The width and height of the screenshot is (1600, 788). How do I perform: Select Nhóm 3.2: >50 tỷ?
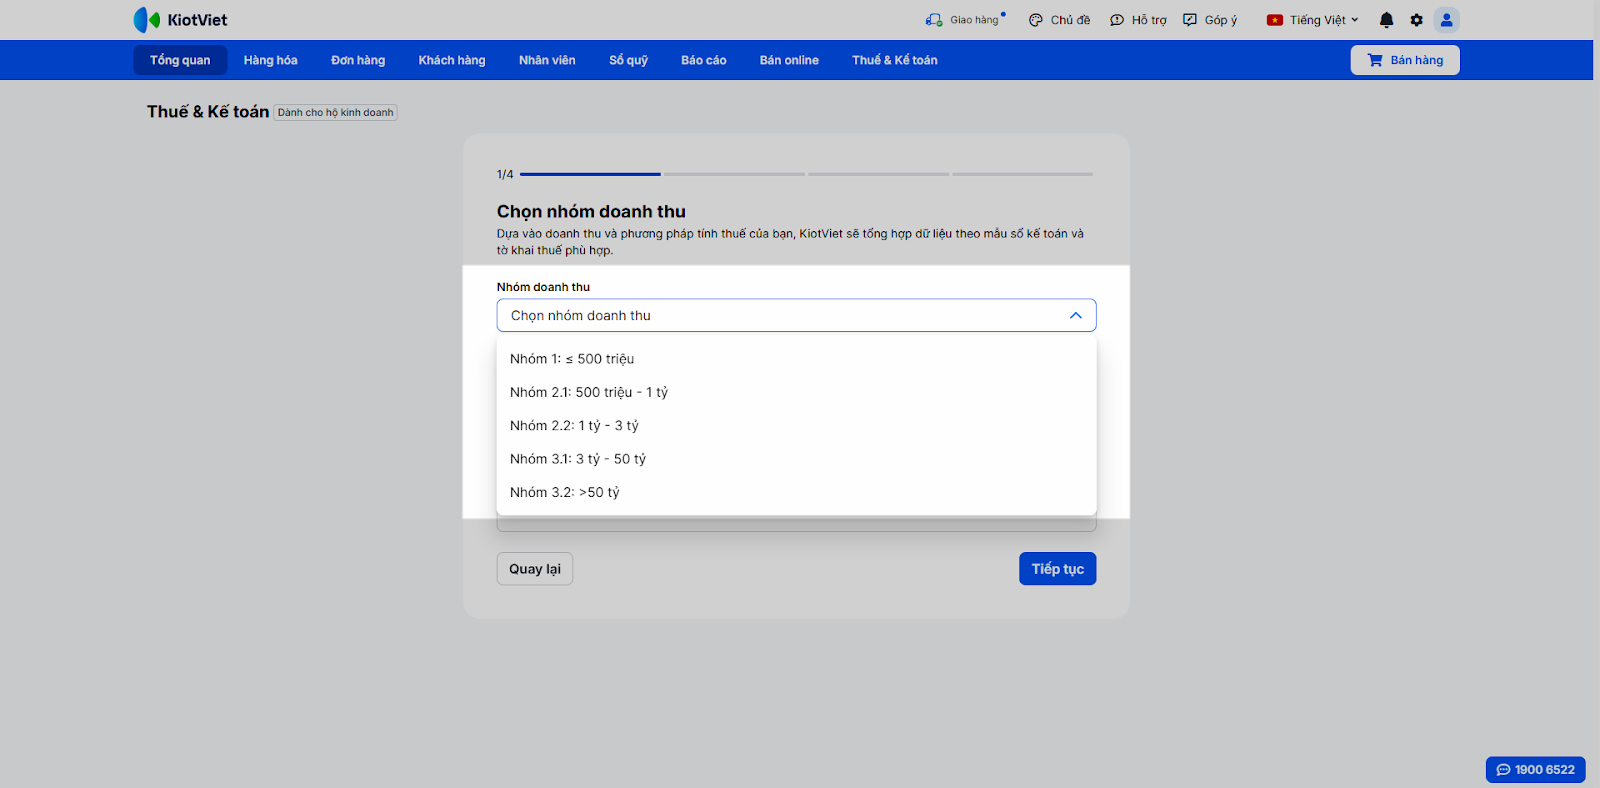(x=796, y=492)
